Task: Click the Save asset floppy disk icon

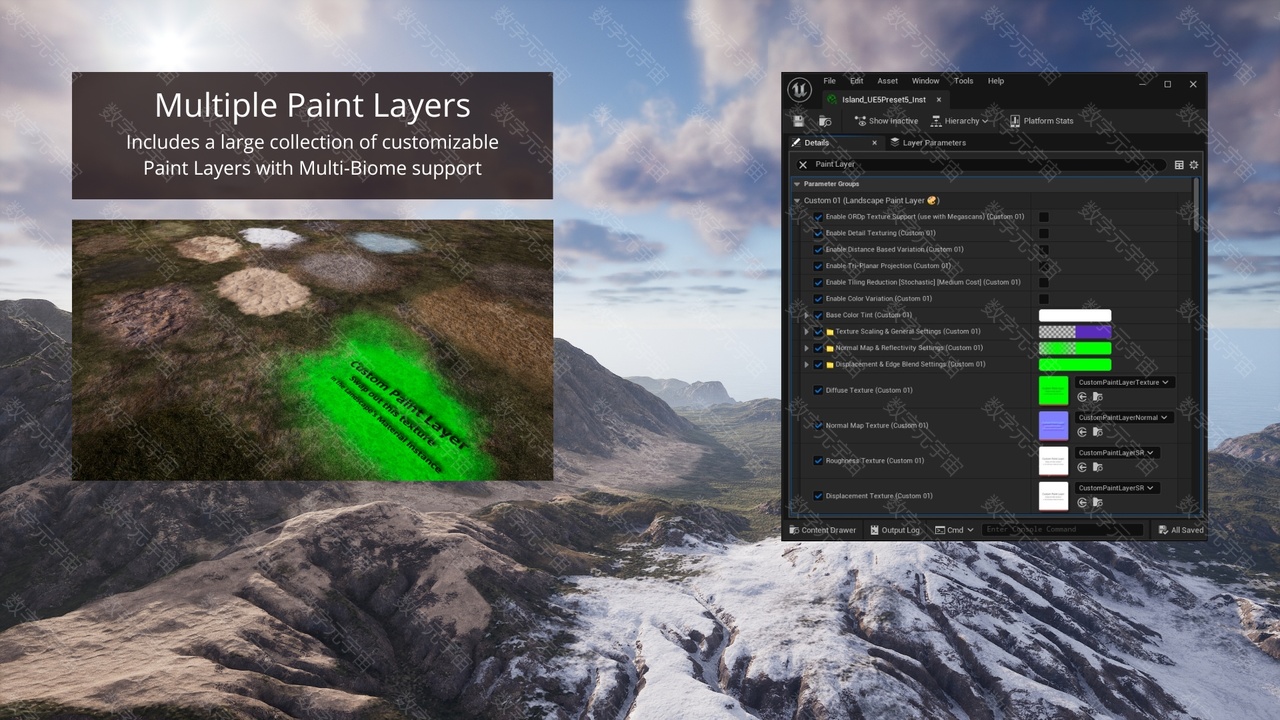Action: tap(798, 121)
